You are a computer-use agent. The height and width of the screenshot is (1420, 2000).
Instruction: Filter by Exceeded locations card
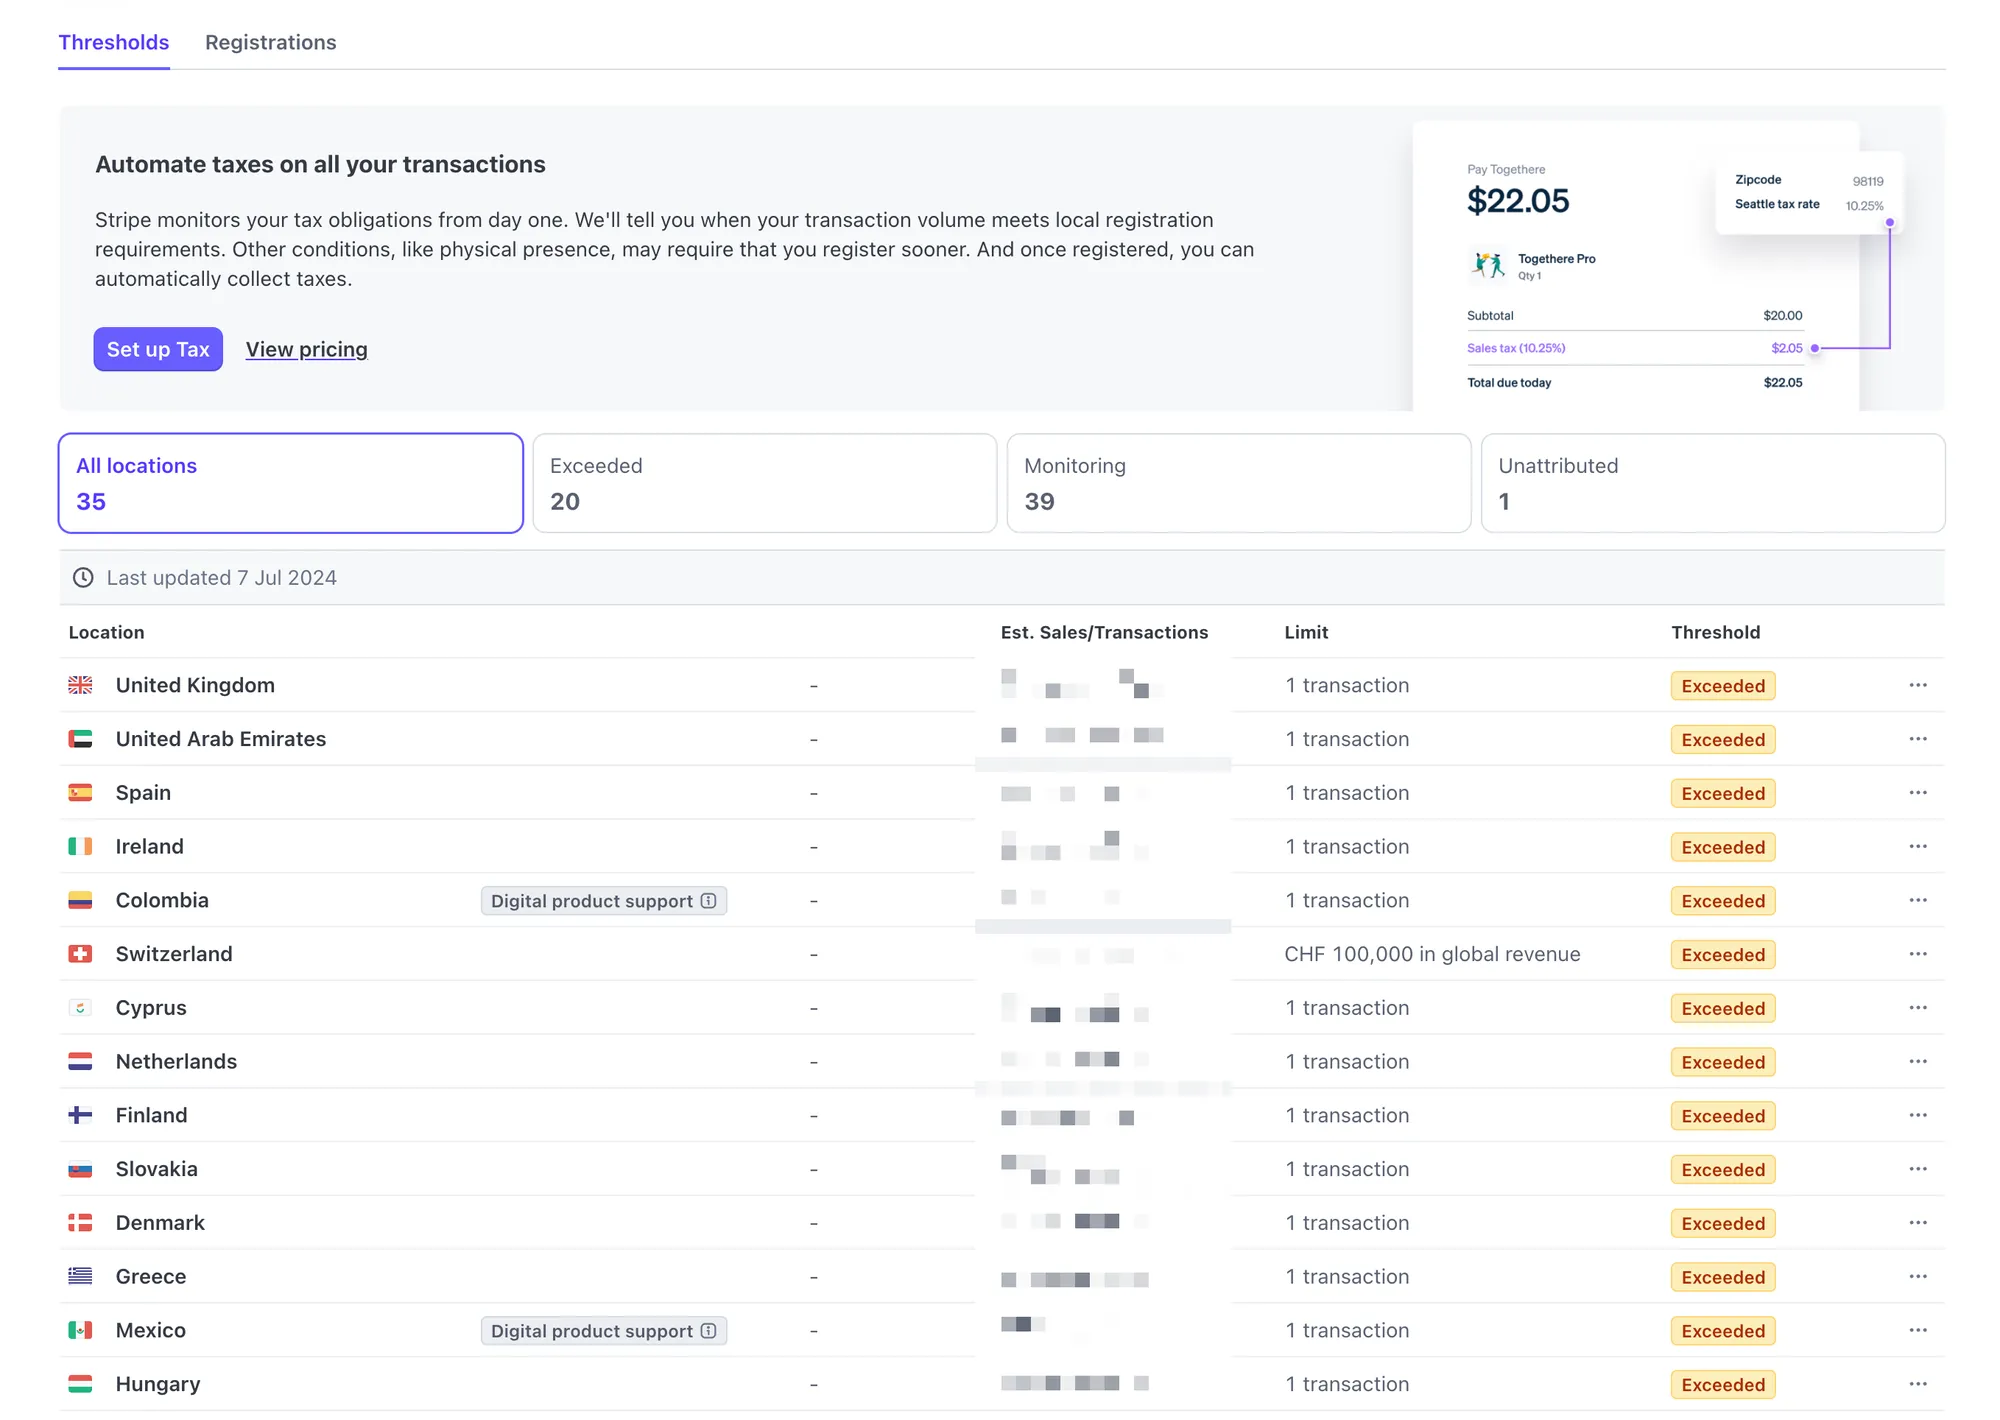764,483
